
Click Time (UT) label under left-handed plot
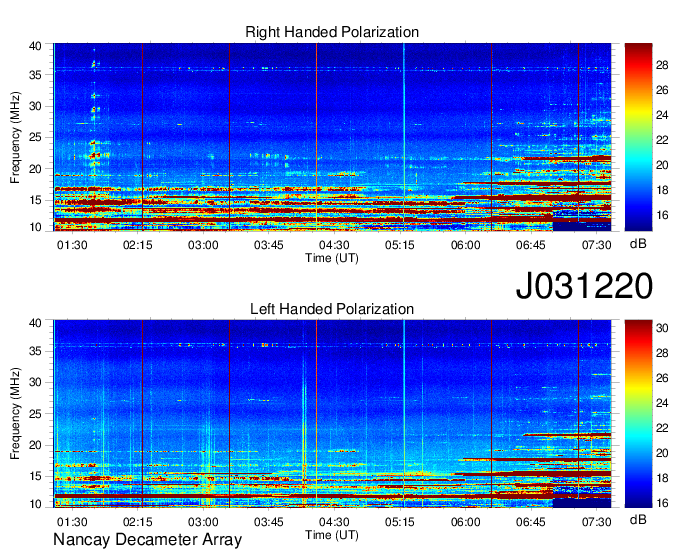[332, 535]
